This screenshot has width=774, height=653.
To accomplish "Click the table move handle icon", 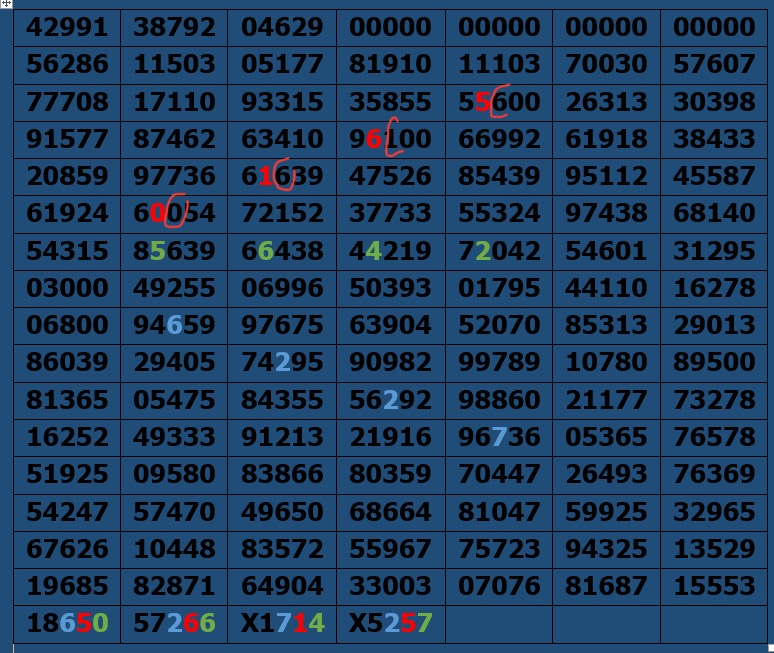I will [x=7, y=5].
